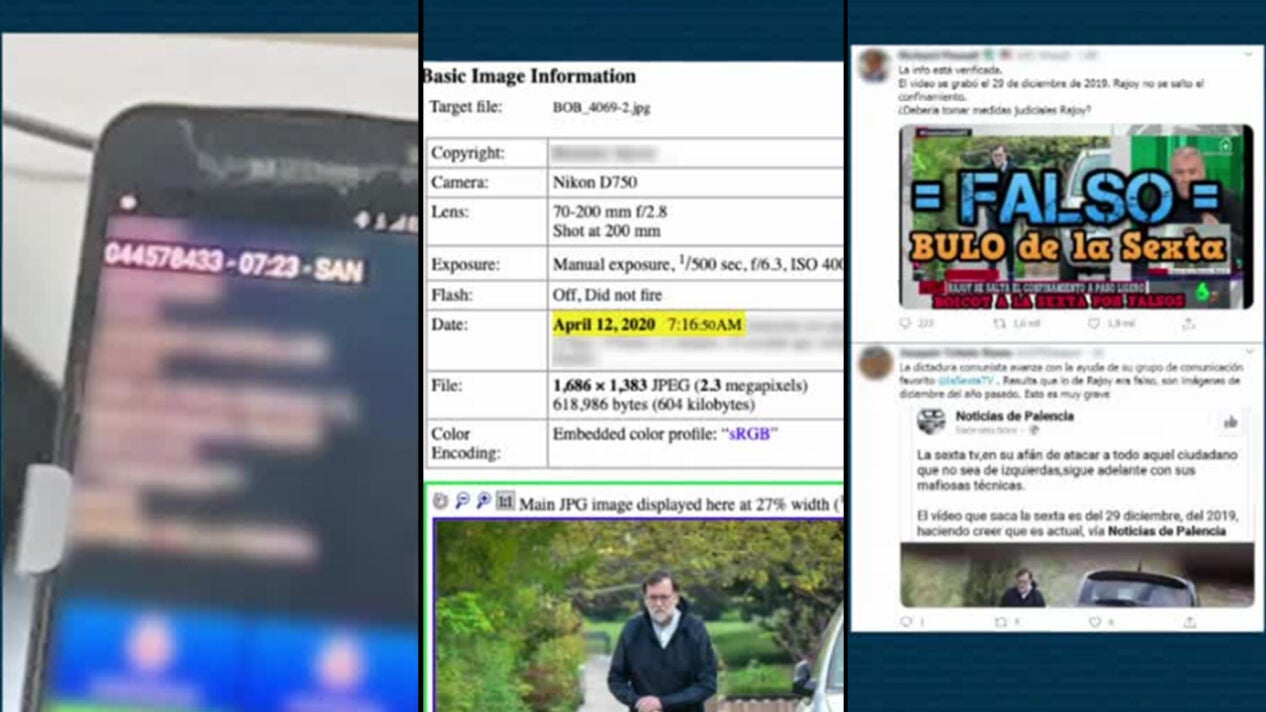
Task: Open the chevron menu on the first tweet
Action: (1248, 54)
